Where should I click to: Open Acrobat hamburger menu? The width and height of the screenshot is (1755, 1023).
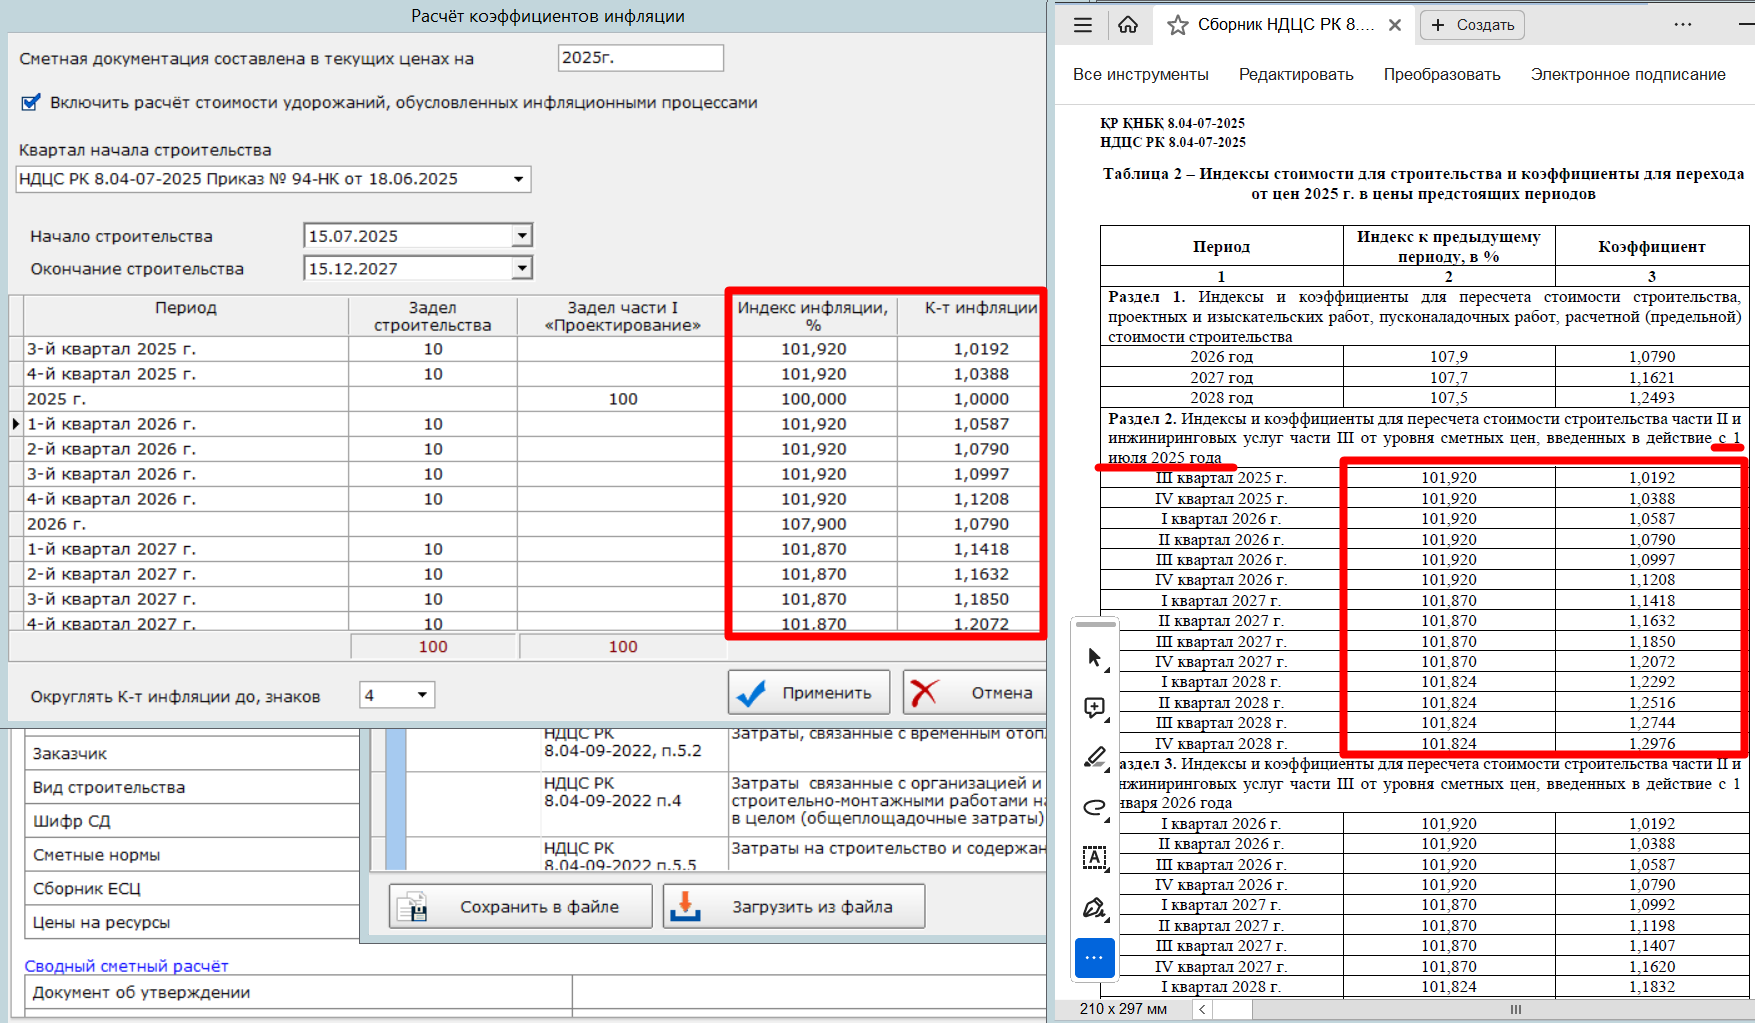pyautogui.click(x=1083, y=25)
